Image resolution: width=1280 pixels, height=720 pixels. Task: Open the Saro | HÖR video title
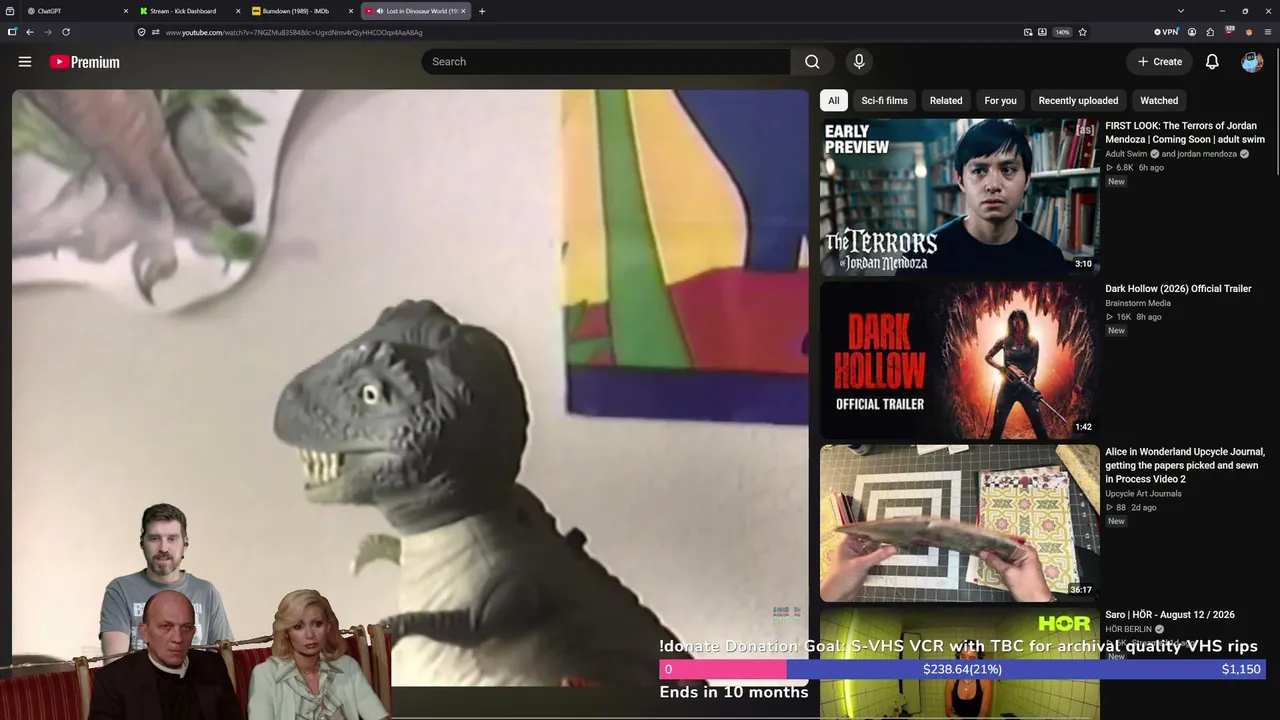(1170, 615)
